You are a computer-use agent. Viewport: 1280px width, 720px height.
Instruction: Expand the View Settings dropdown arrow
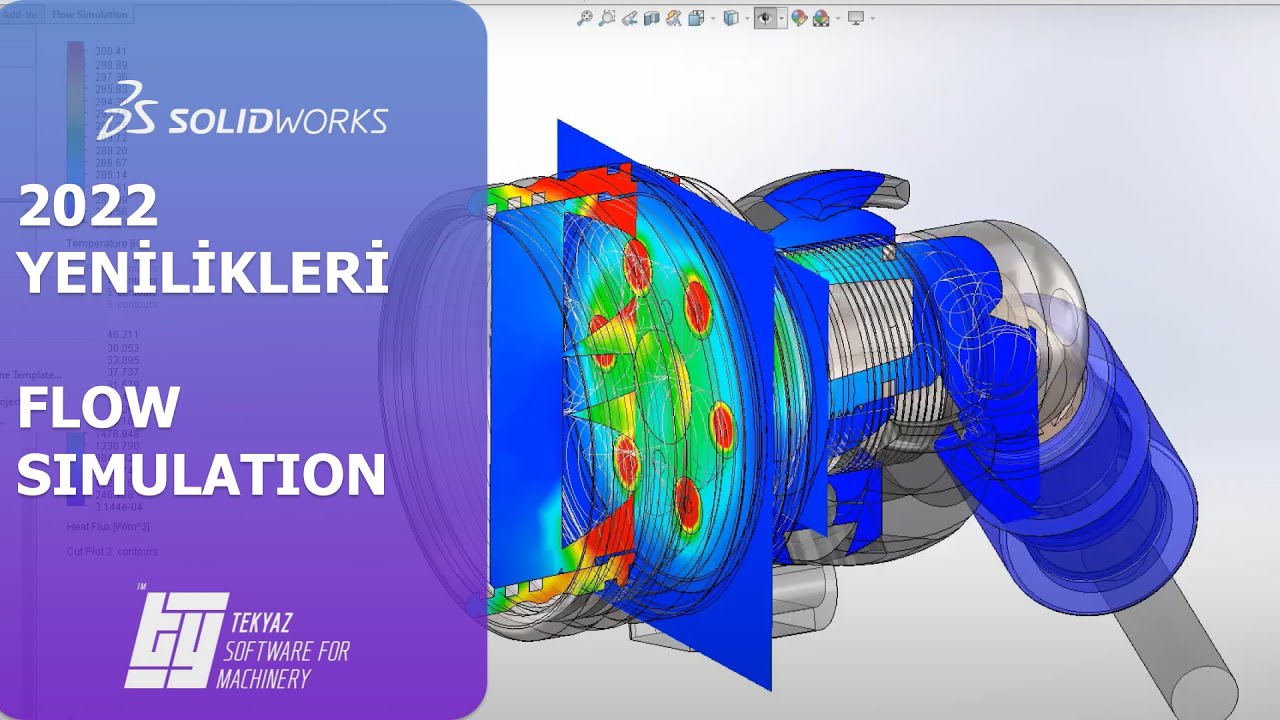point(873,18)
